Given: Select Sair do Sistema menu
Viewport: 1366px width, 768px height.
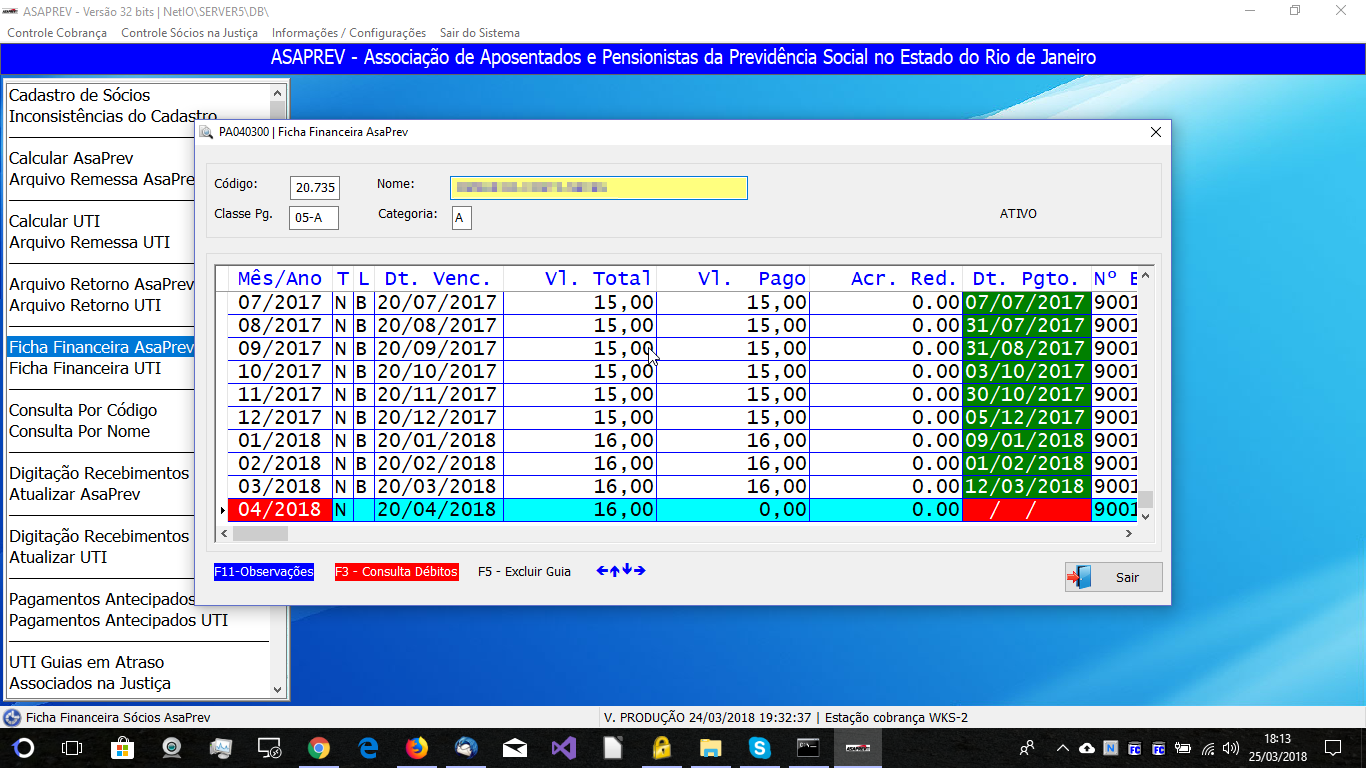Looking at the screenshot, I should [x=480, y=33].
